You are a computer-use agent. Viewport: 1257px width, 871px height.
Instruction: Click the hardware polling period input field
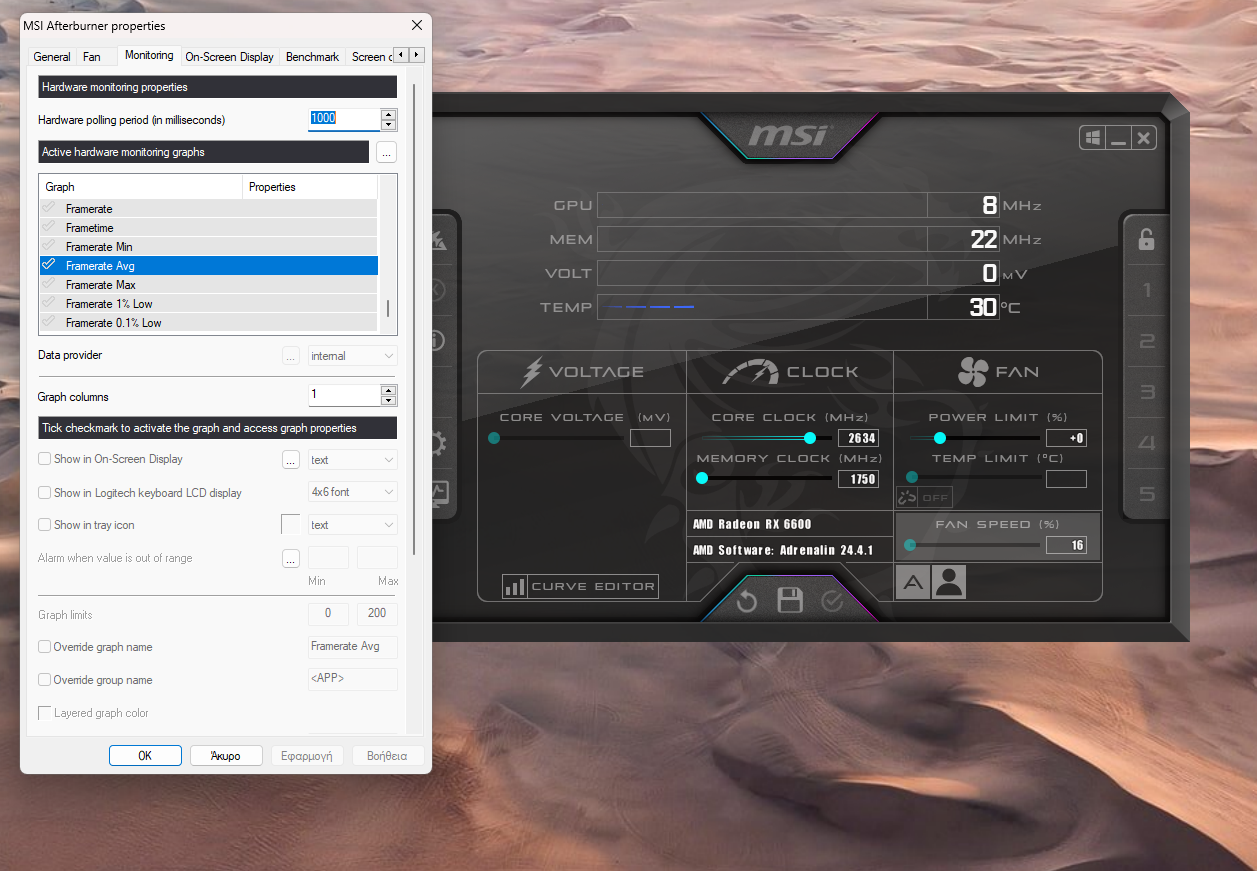coord(344,120)
